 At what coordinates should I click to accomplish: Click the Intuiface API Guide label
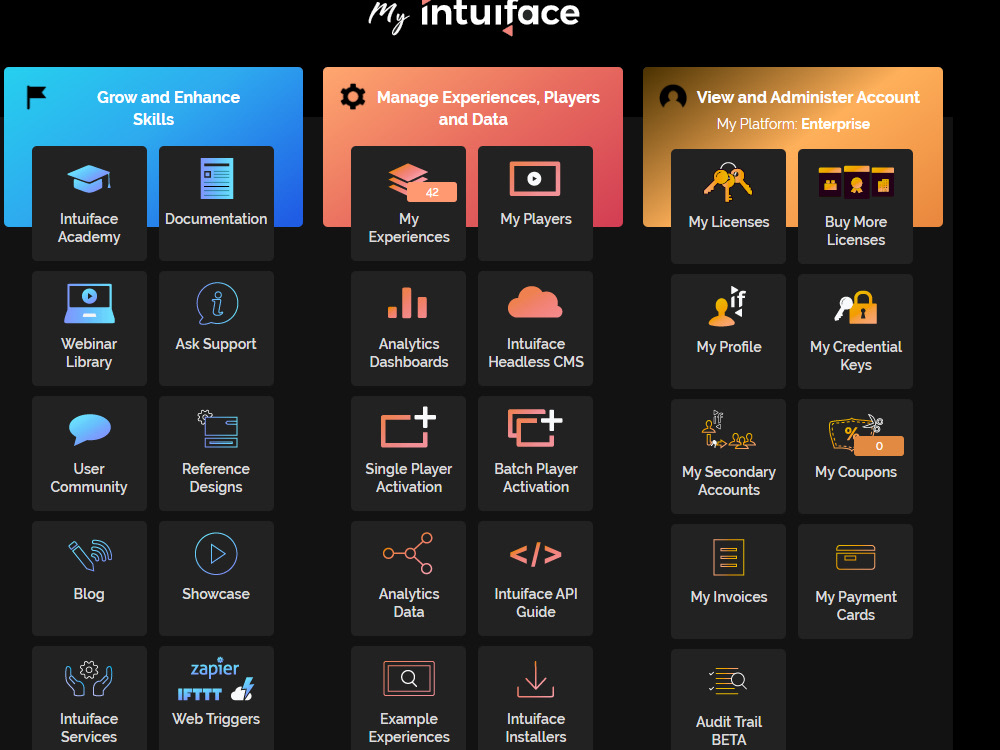[x=536, y=603]
